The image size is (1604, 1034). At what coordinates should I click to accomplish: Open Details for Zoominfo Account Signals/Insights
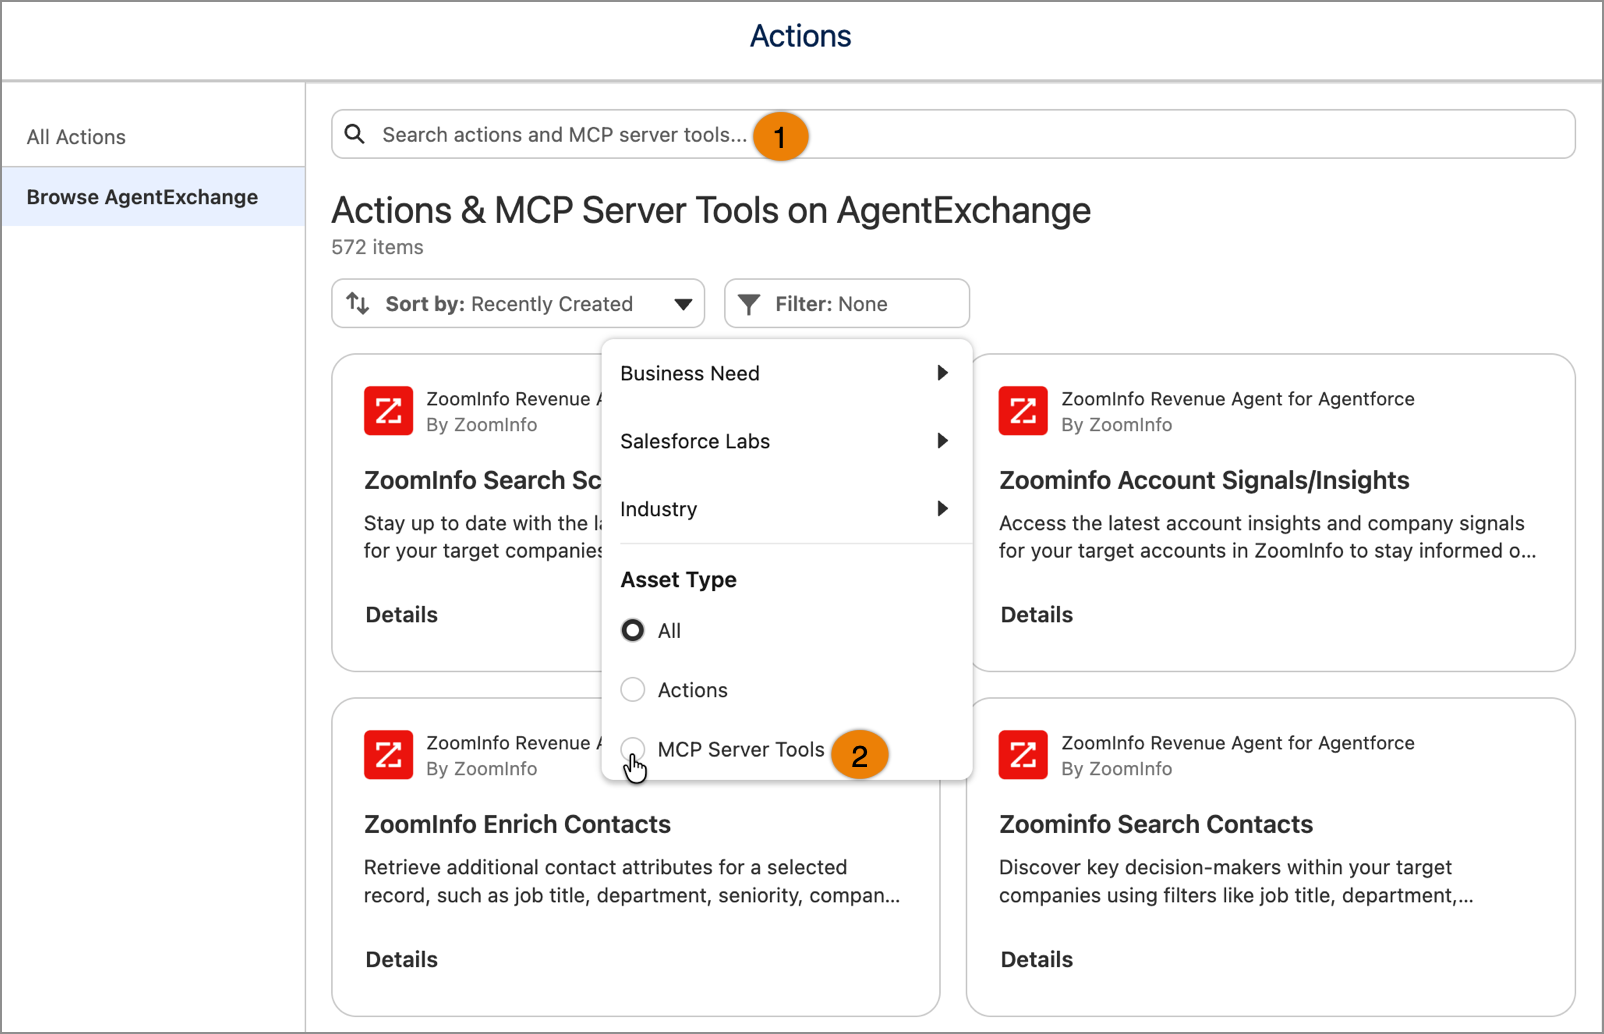coord(1037,615)
